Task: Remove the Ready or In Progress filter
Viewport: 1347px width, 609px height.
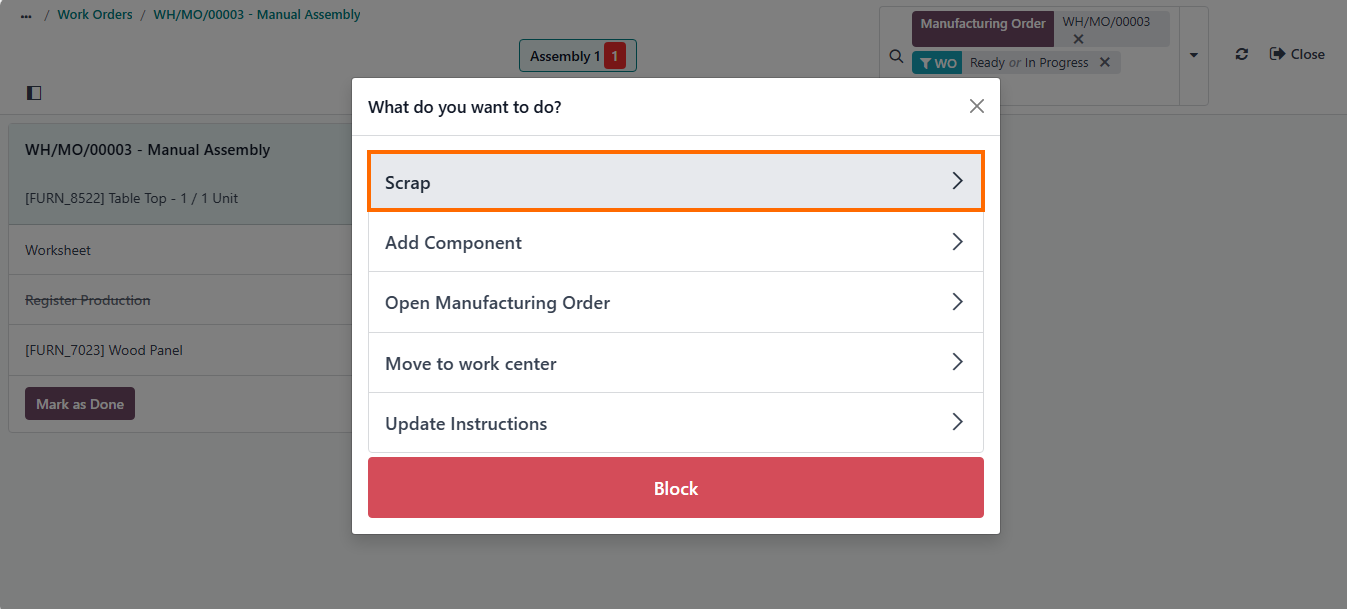Action: pos(1105,62)
